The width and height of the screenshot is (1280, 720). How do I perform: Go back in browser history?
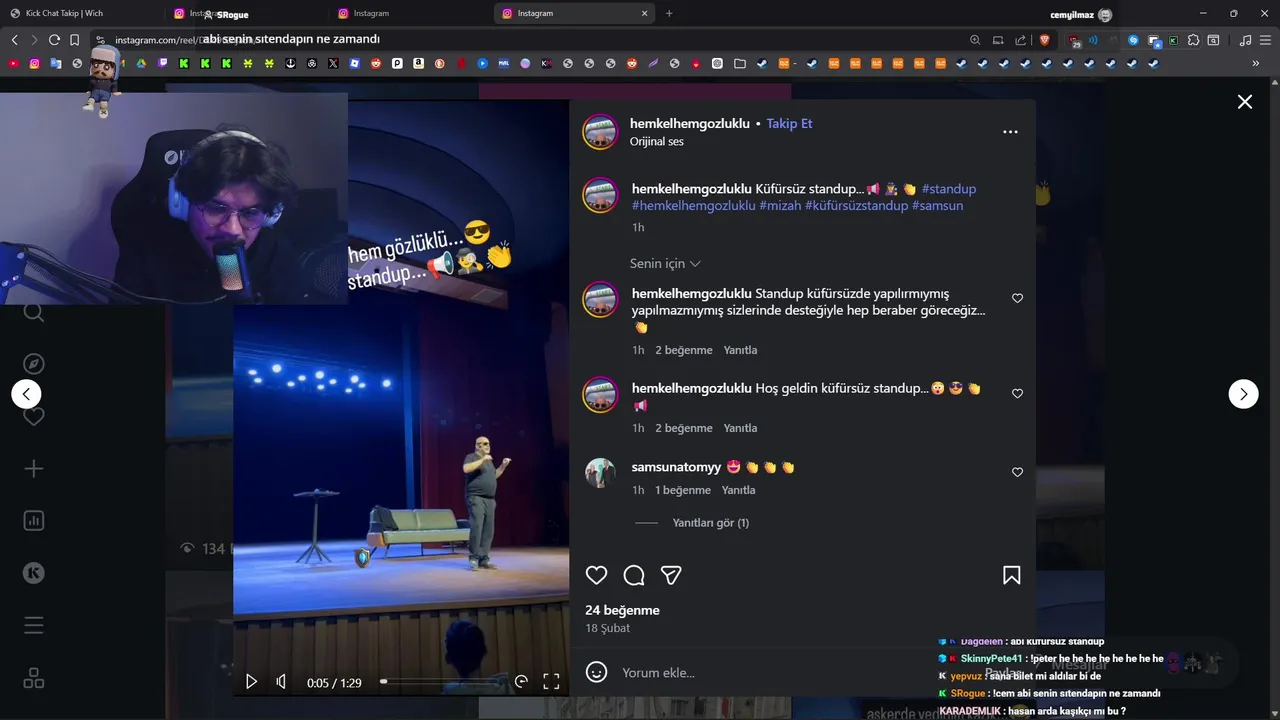click(x=14, y=40)
